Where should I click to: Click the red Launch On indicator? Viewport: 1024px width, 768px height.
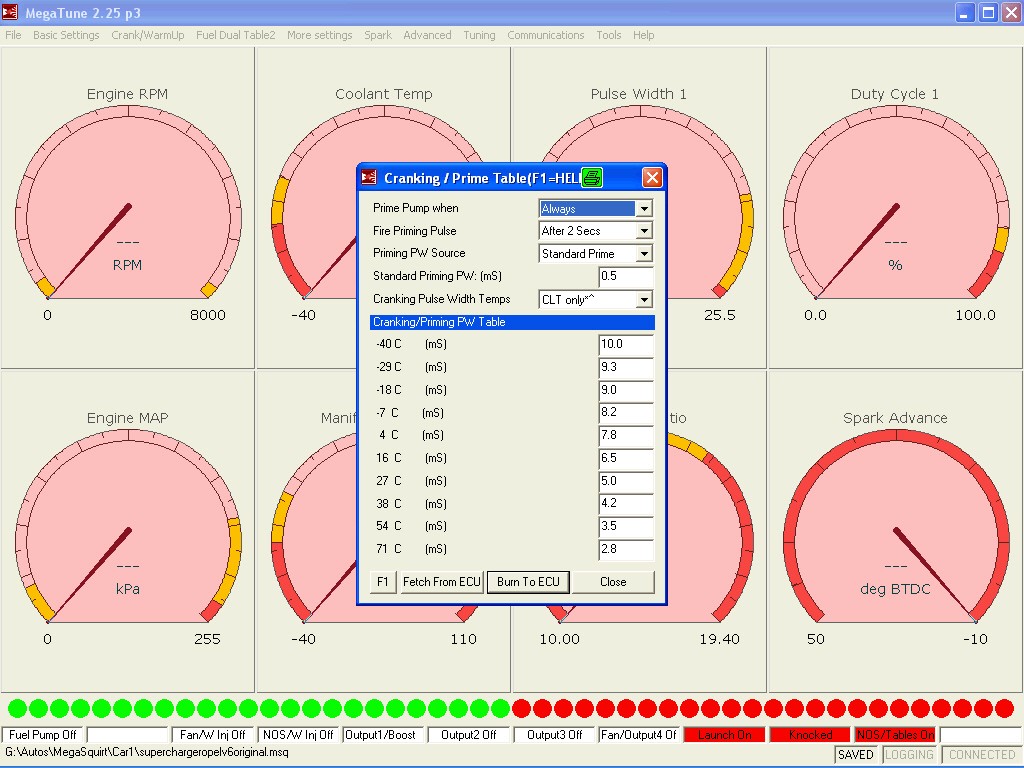click(x=725, y=735)
